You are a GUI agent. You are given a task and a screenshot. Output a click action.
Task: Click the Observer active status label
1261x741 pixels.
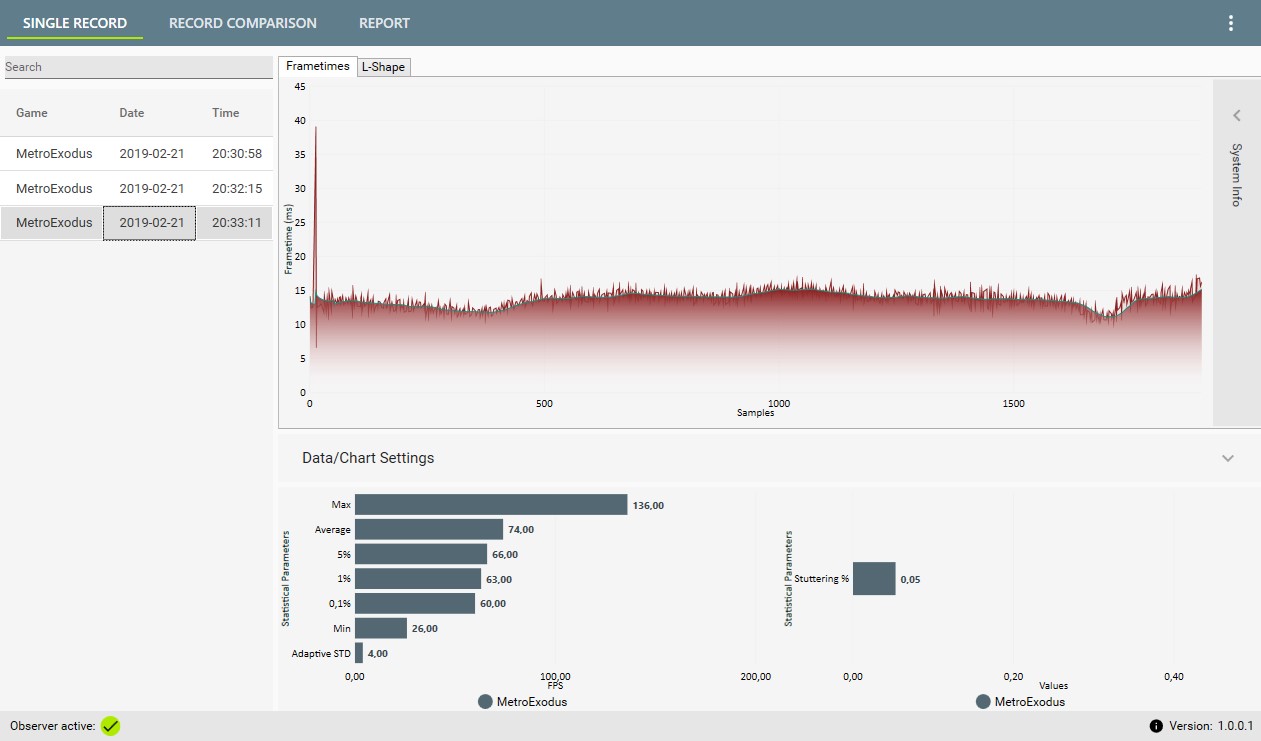pyautogui.click(x=52, y=726)
